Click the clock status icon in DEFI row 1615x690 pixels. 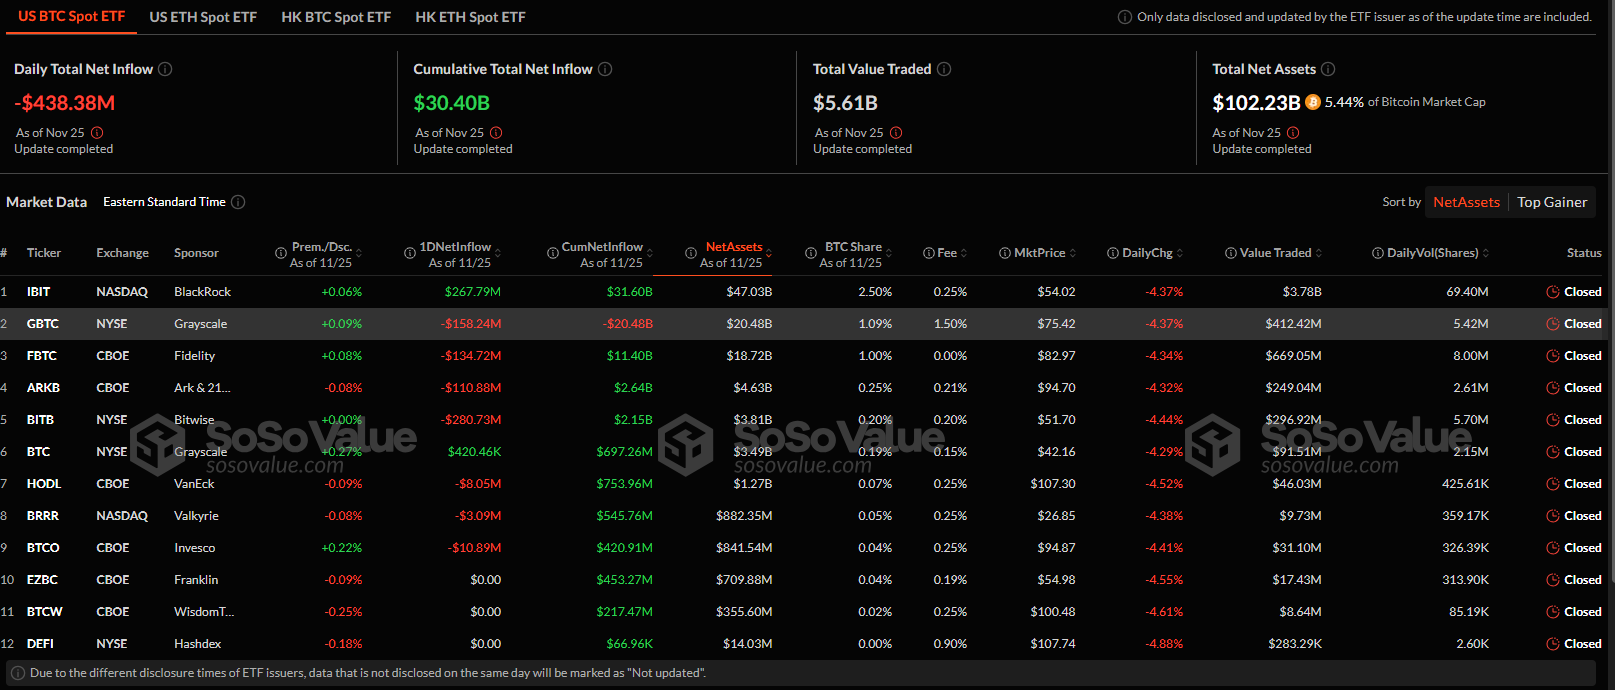tap(1553, 644)
